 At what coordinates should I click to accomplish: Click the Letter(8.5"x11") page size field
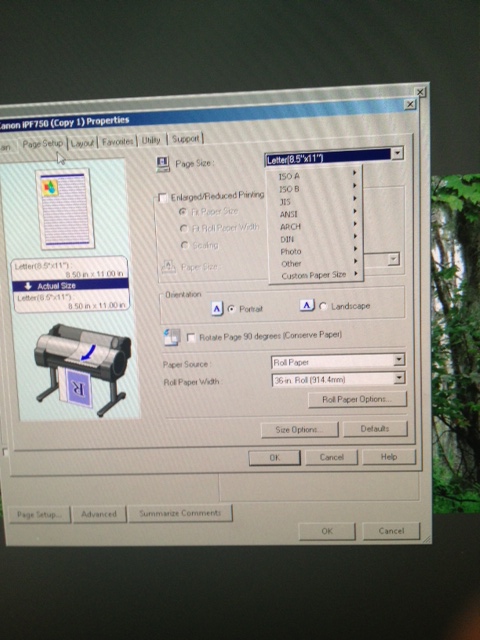point(328,158)
